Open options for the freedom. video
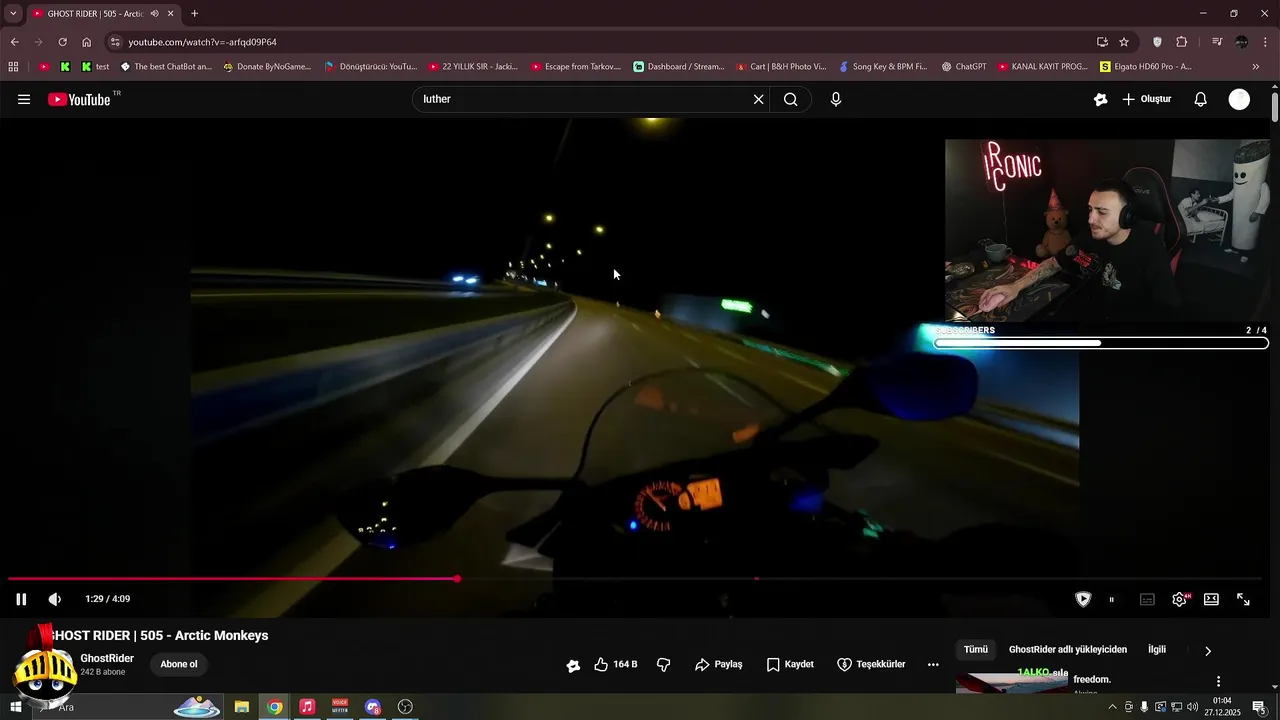 click(1218, 681)
